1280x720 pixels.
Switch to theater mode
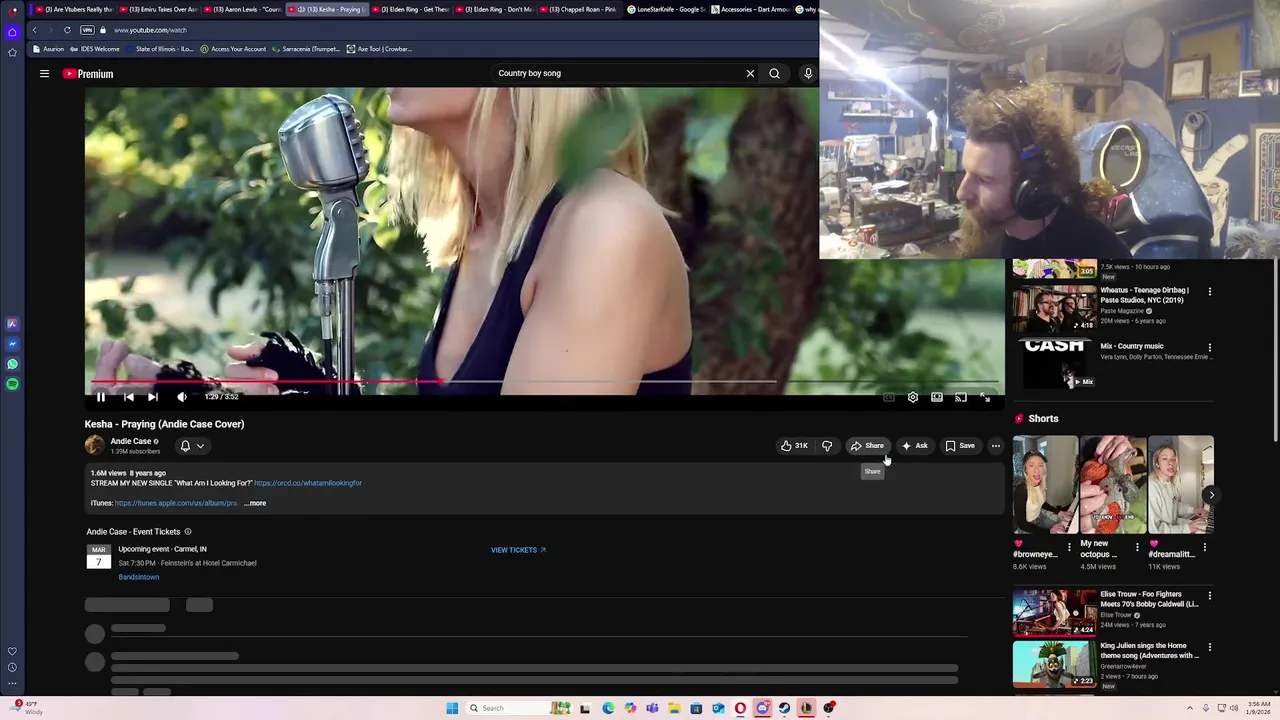pyautogui.click(x=937, y=397)
